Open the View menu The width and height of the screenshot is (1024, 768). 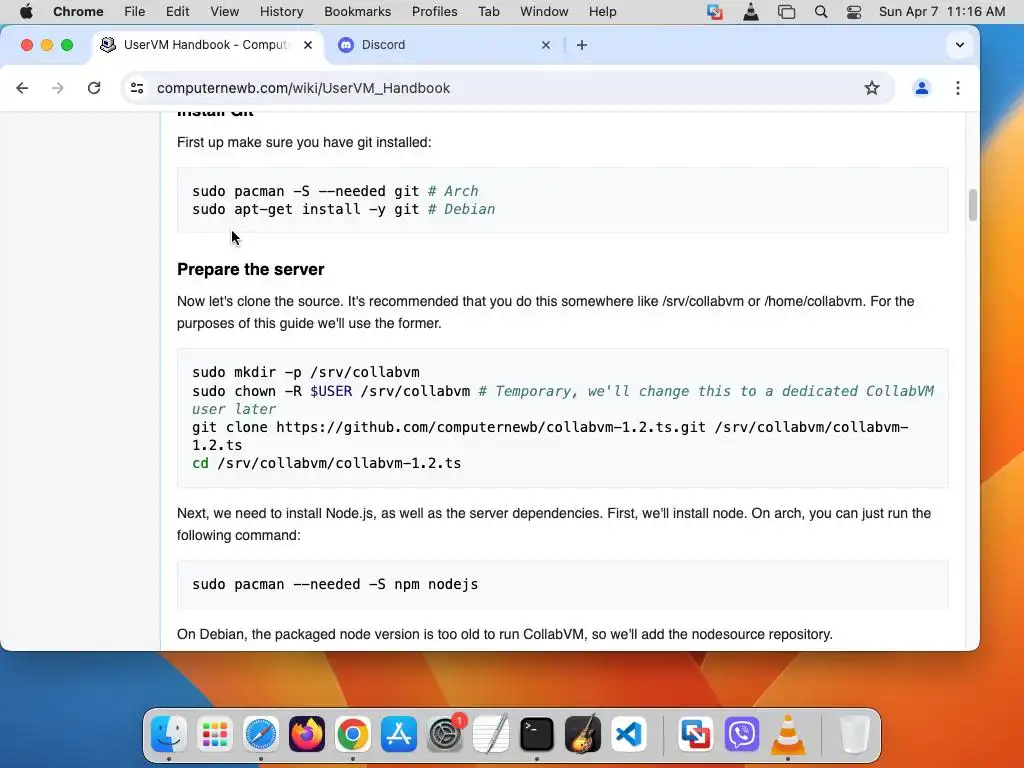coord(225,12)
